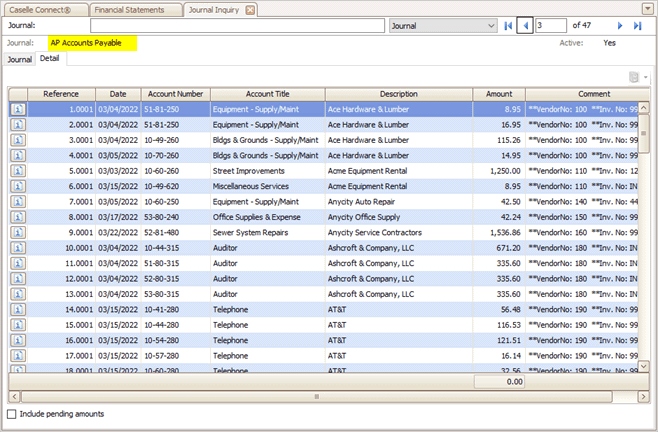Open detail icon for reference 15.0001

(18, 325)
